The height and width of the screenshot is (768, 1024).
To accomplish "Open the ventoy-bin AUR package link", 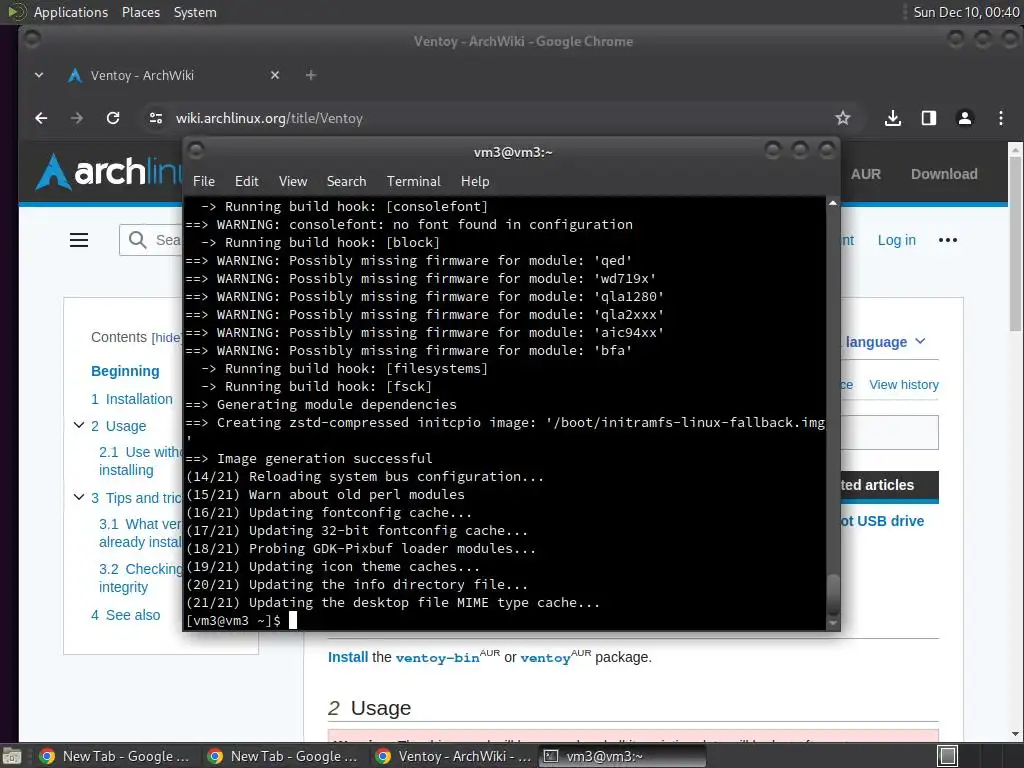I will point(438,658).
